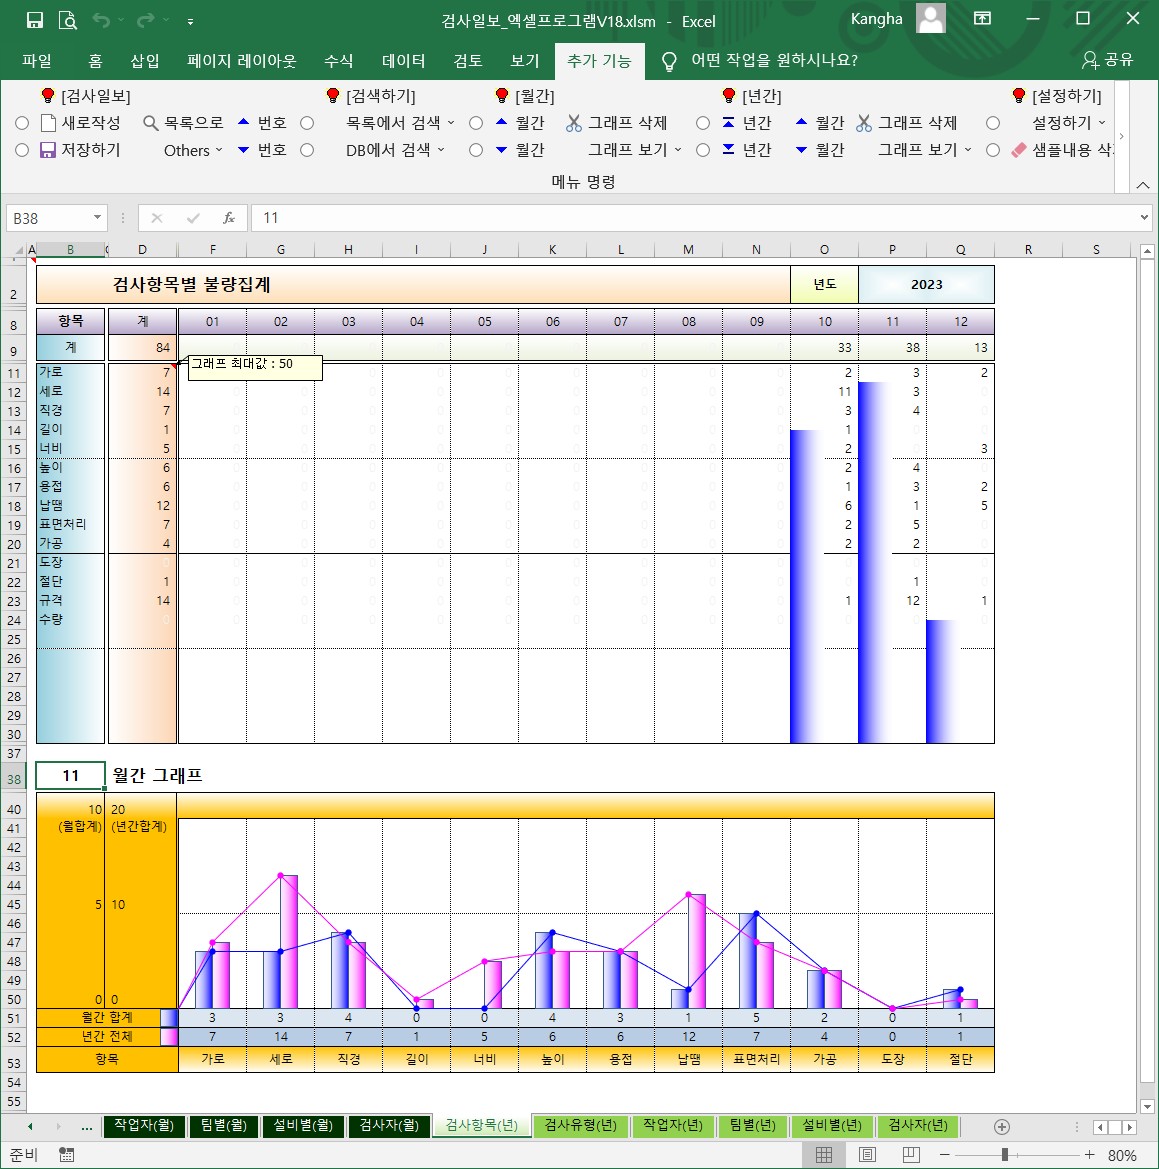Click the Cancel X formula bar icon
Screen dimensions: 1159x1169
[x=157, y=218]
